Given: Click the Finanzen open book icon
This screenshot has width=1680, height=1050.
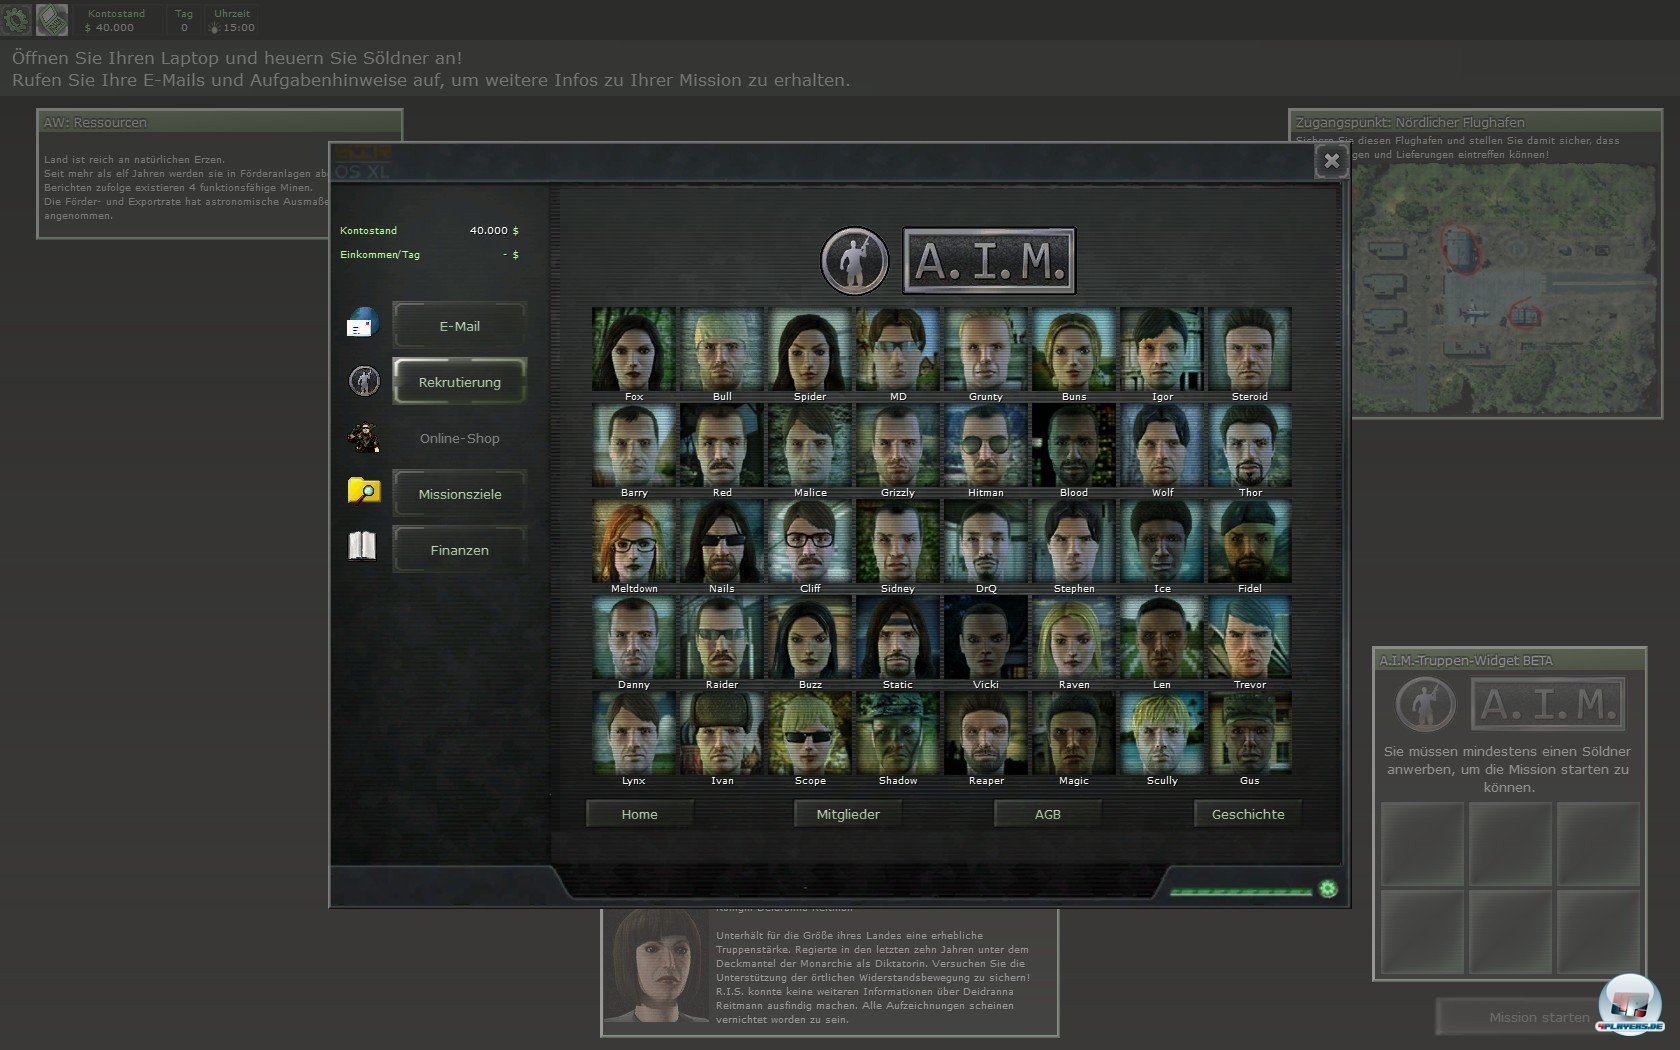Looking at the screenshot, I should click(x=362, y=546).
